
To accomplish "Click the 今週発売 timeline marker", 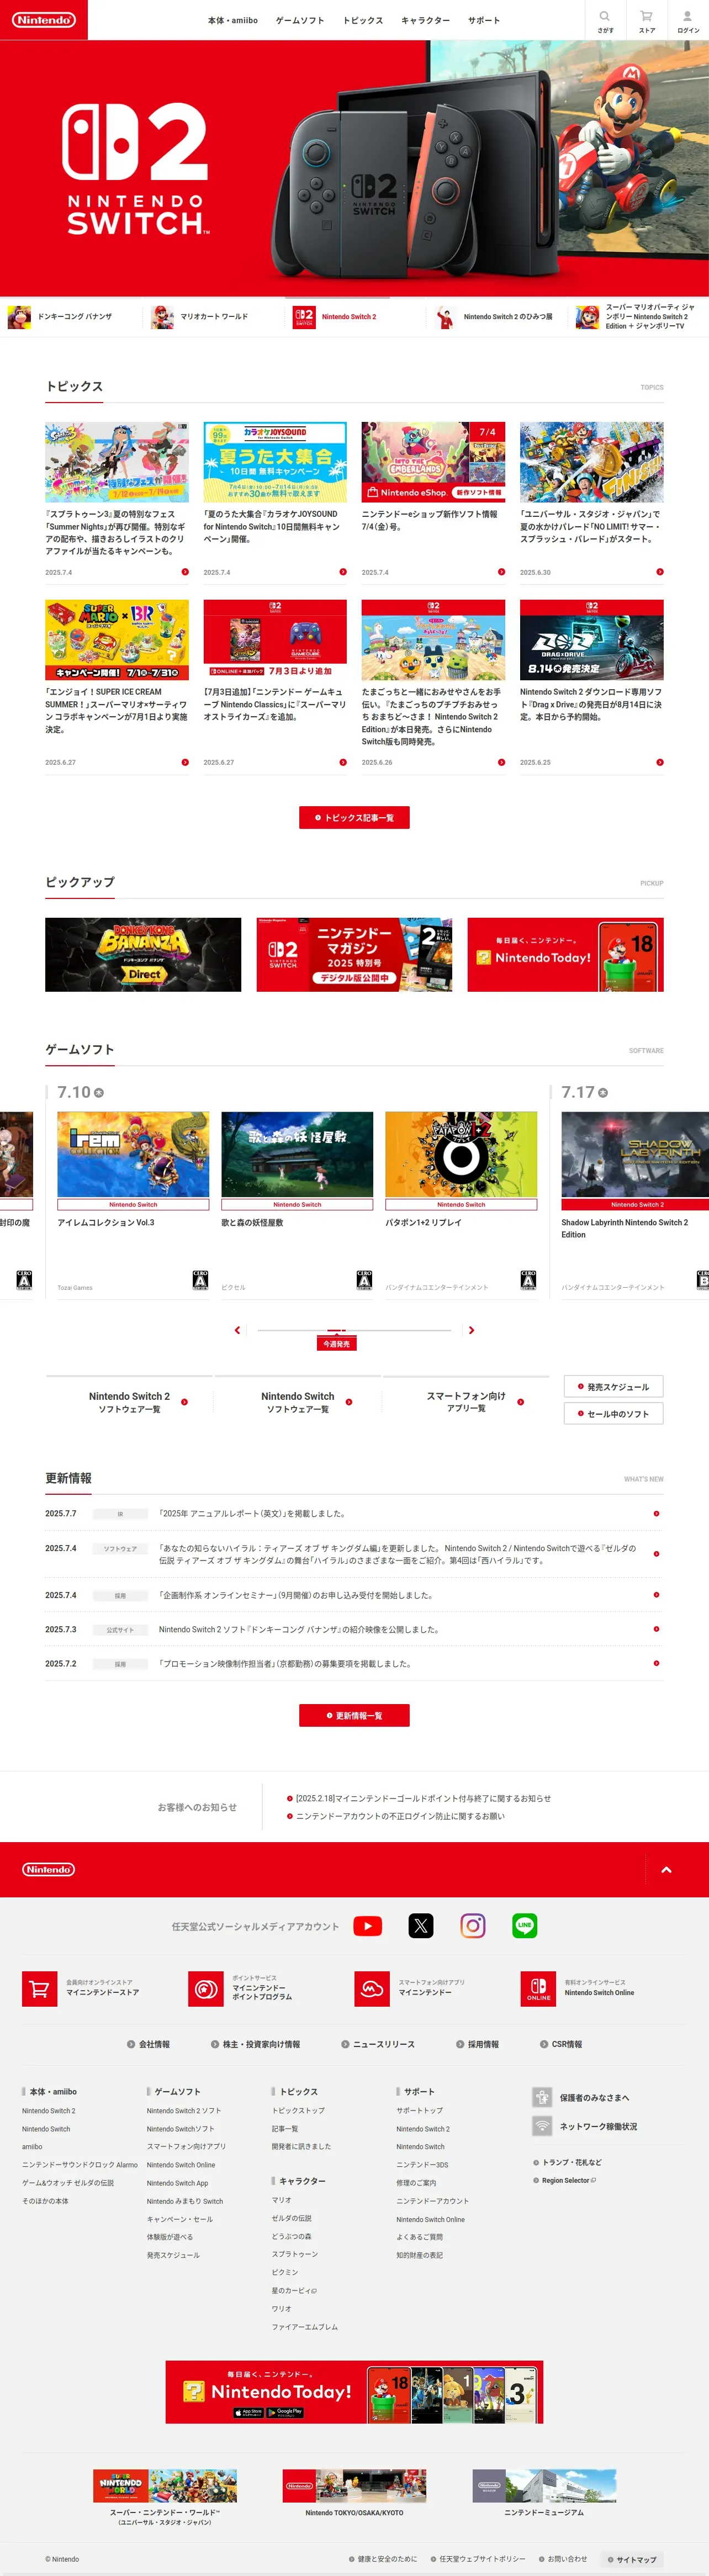I will [336, 1344].
